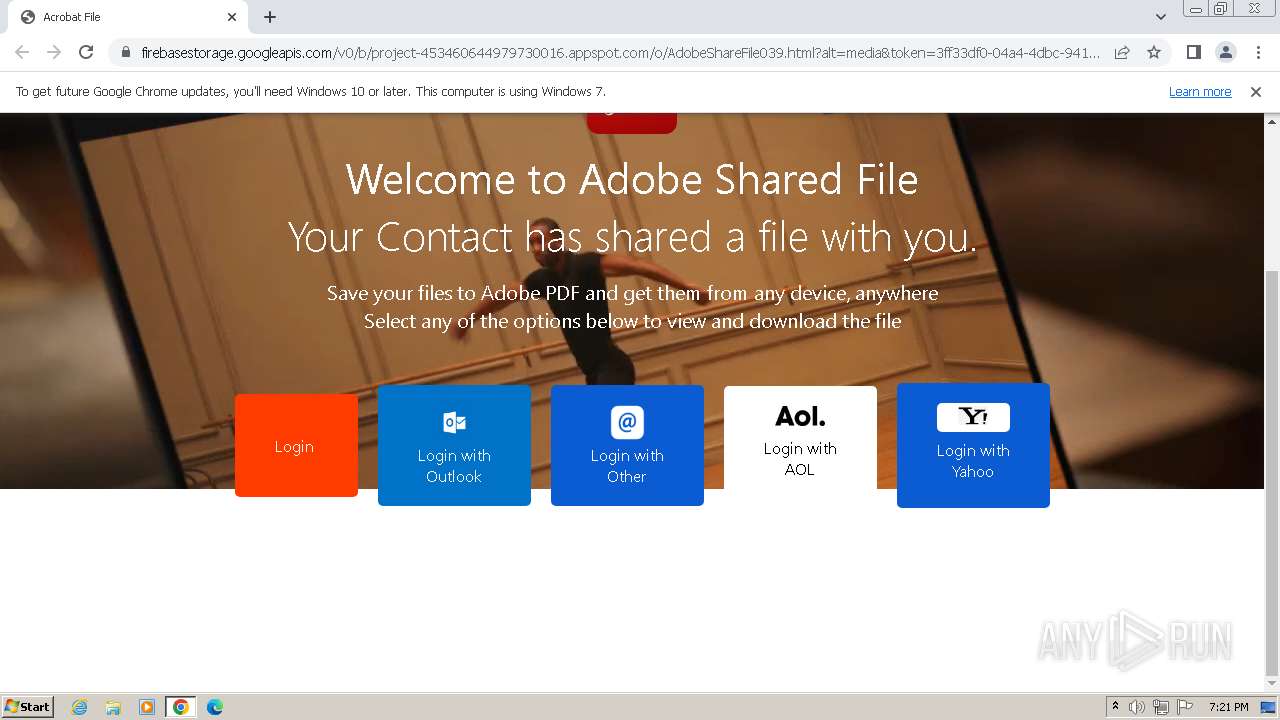Click the orange Login button

point(296,445)
